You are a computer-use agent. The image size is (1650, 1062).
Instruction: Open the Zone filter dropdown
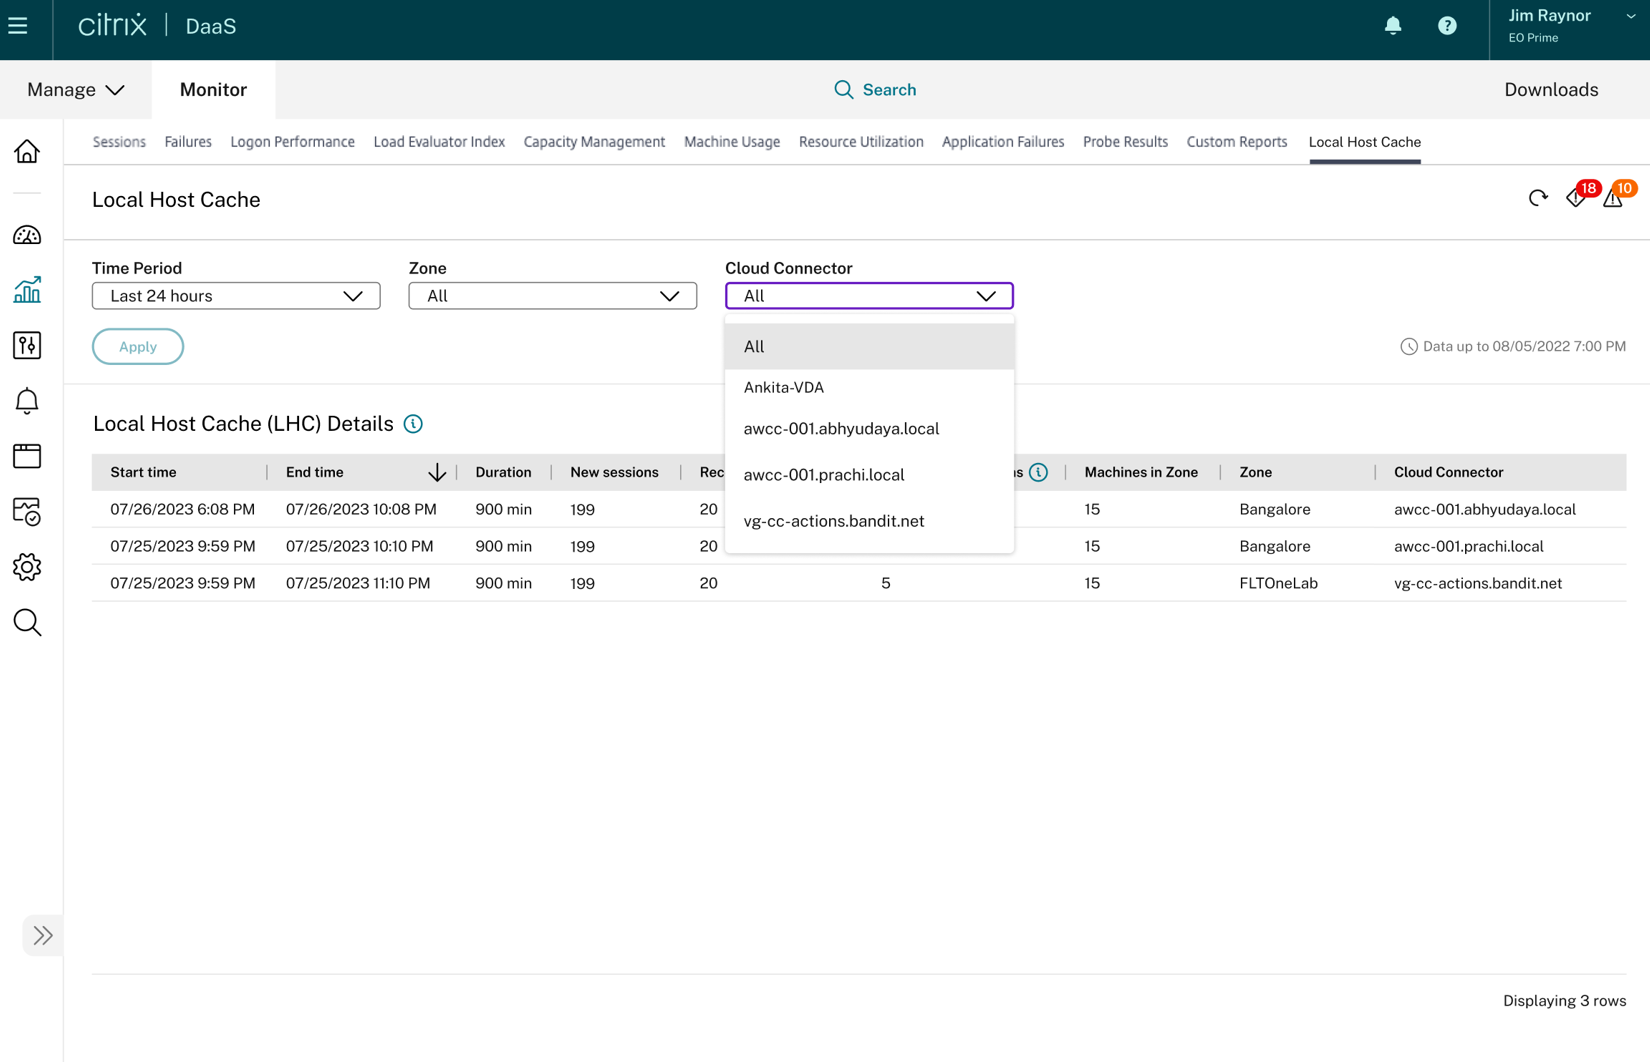click(552, 296)
